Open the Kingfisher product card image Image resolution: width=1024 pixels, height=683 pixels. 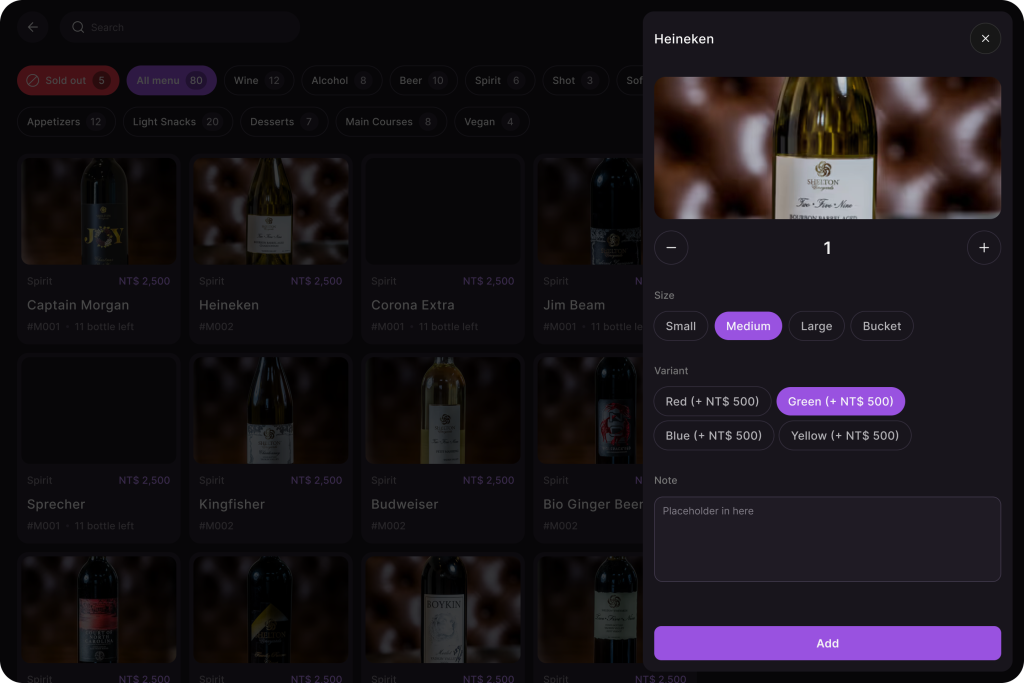[x=270, y=410]
